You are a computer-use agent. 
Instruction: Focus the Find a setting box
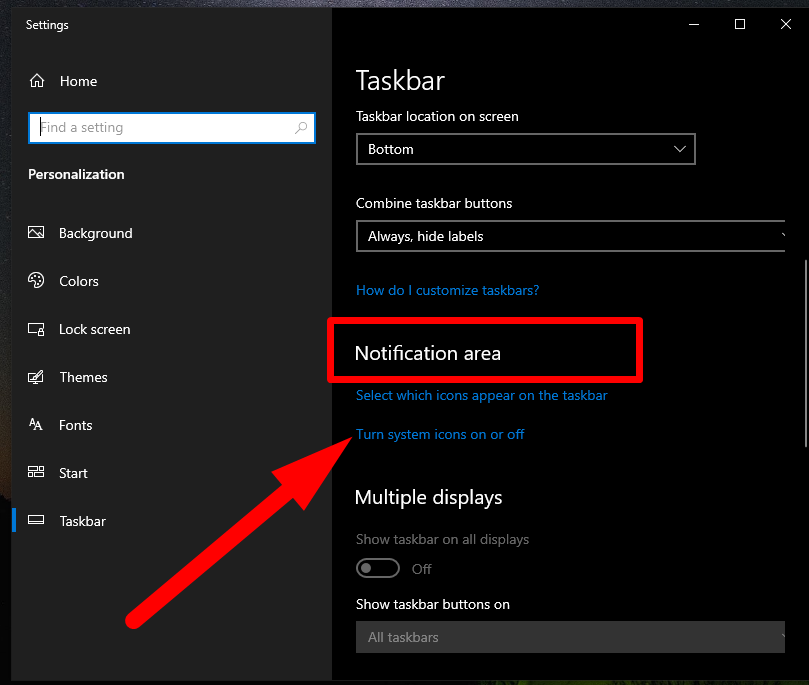coord(172,127)
